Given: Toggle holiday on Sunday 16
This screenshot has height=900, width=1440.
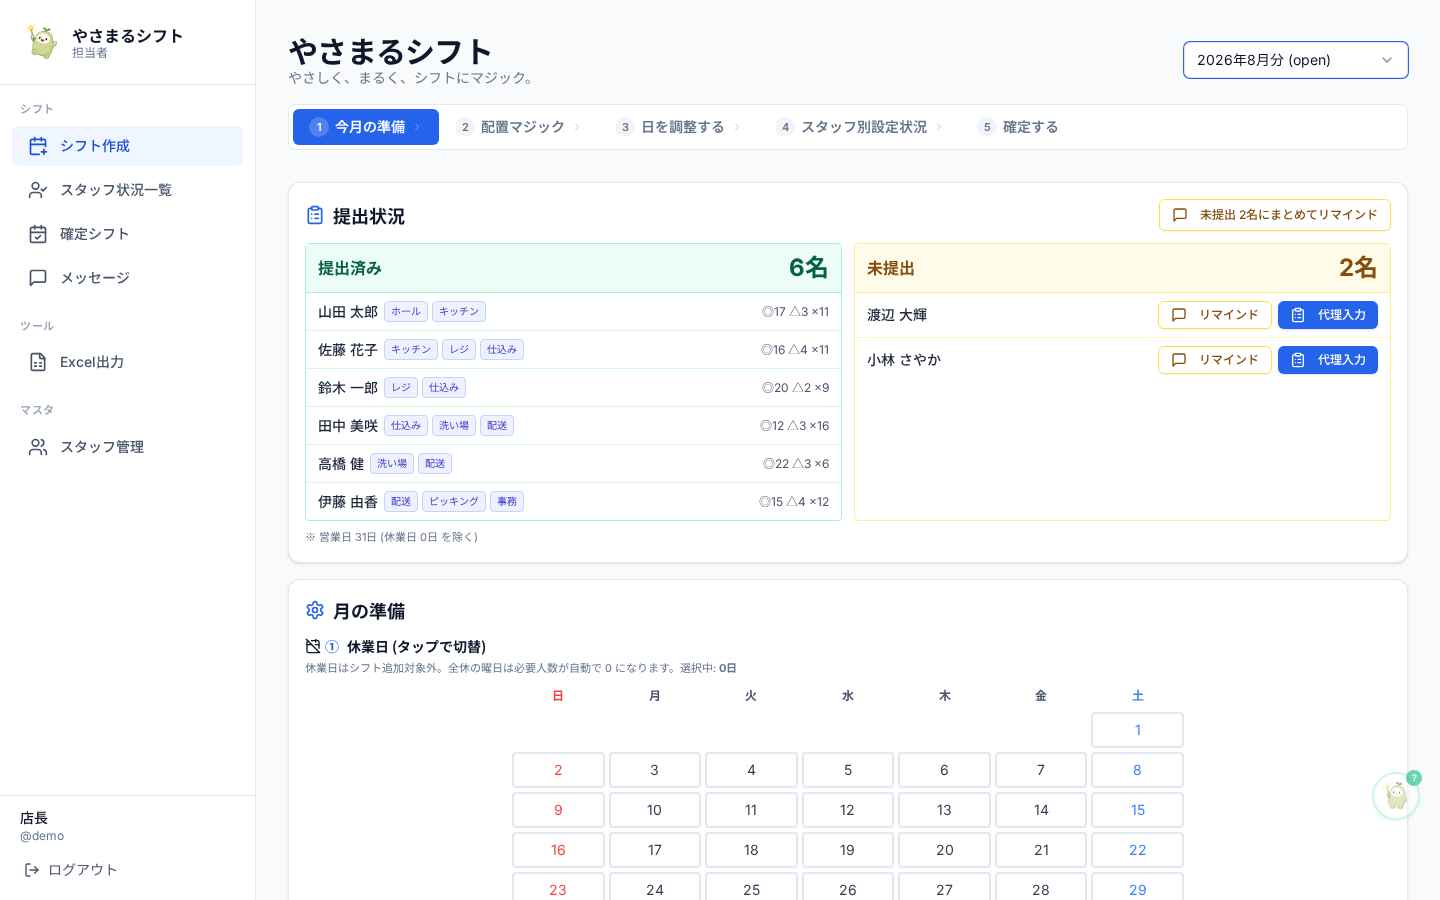Looking at the screenshot, I should [558, 850].
